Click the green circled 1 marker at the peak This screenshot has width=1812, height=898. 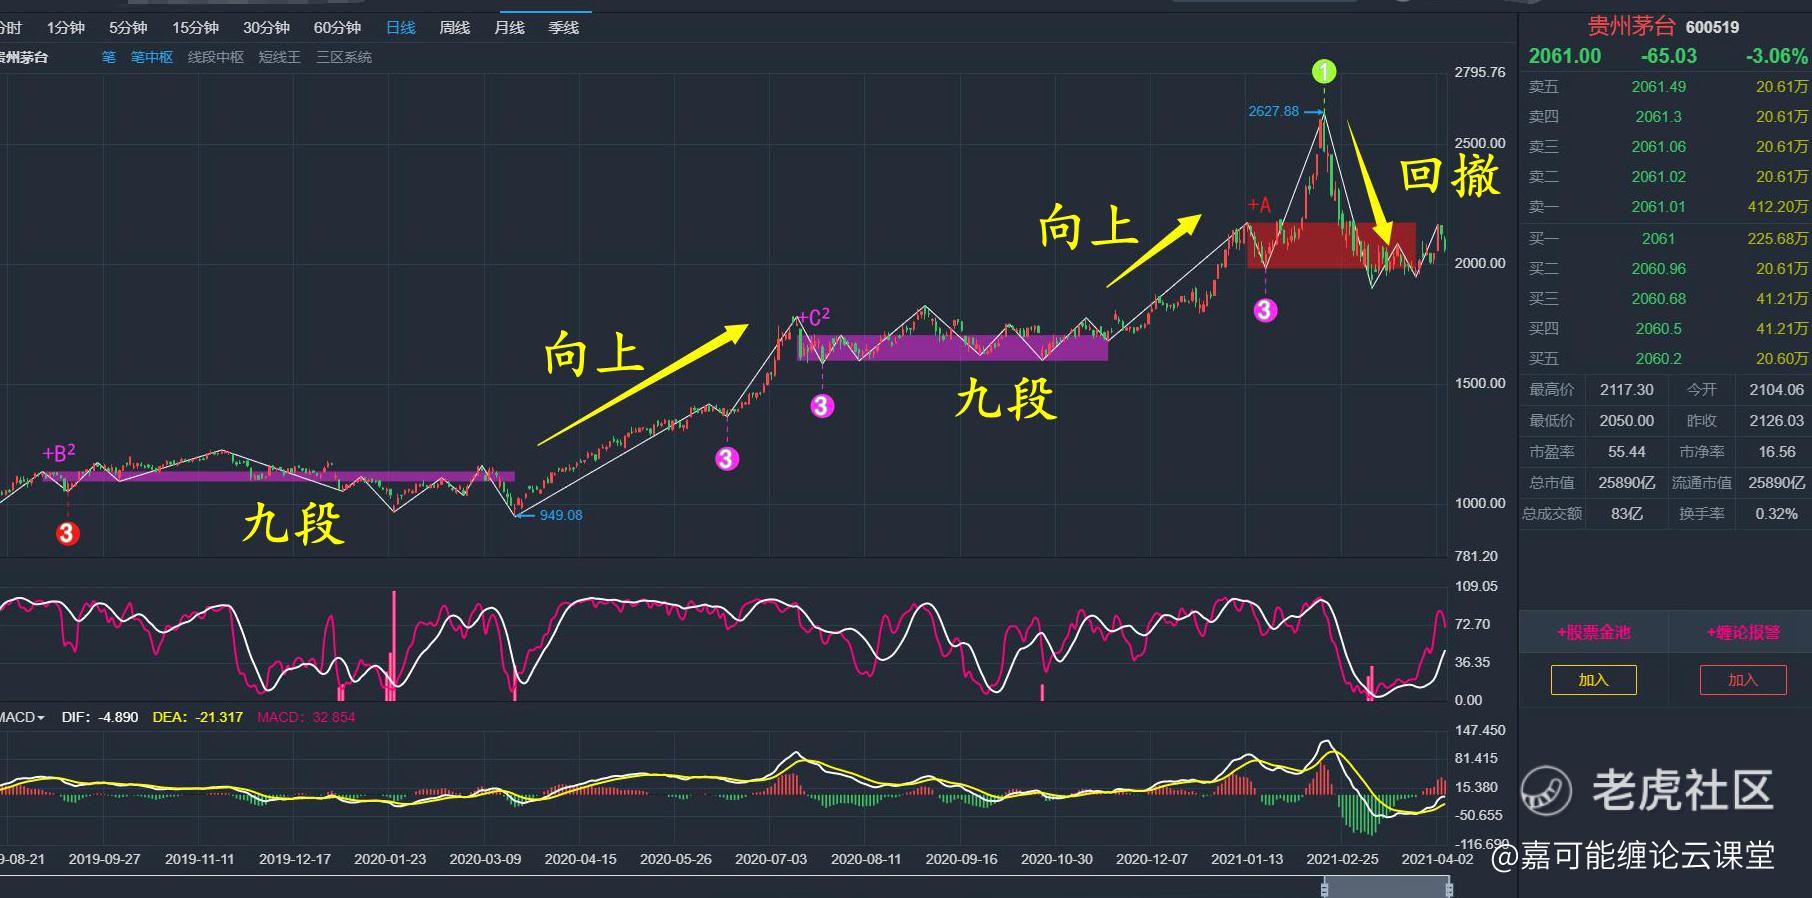pos(1324,71)
